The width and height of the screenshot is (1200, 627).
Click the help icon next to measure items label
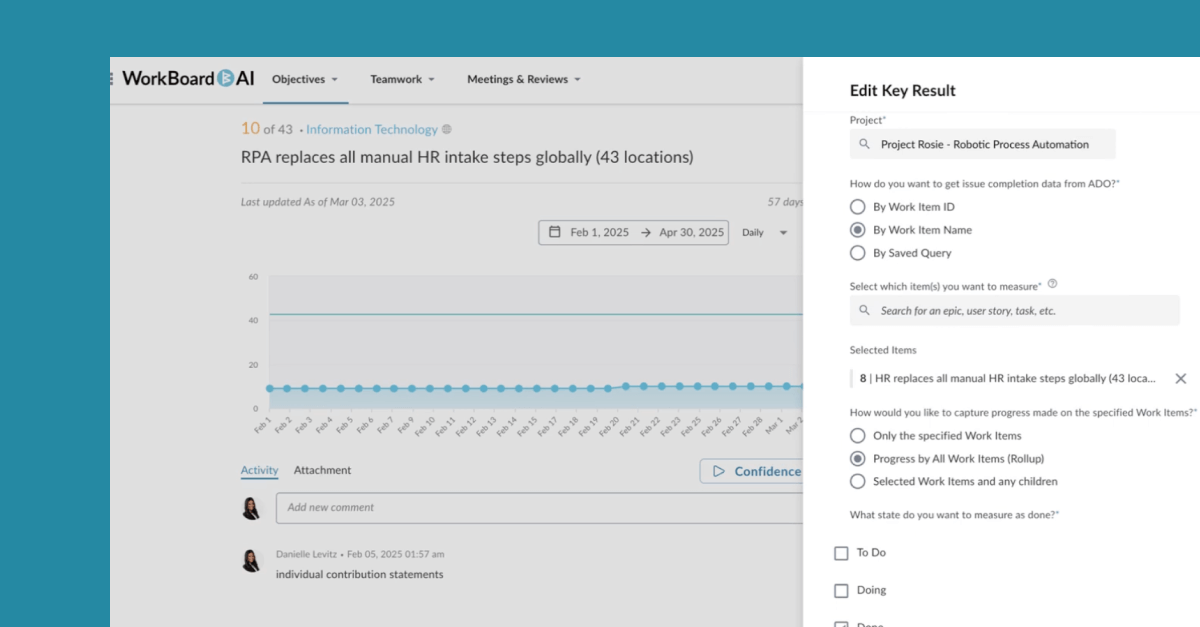click(x=1051, y=283)
